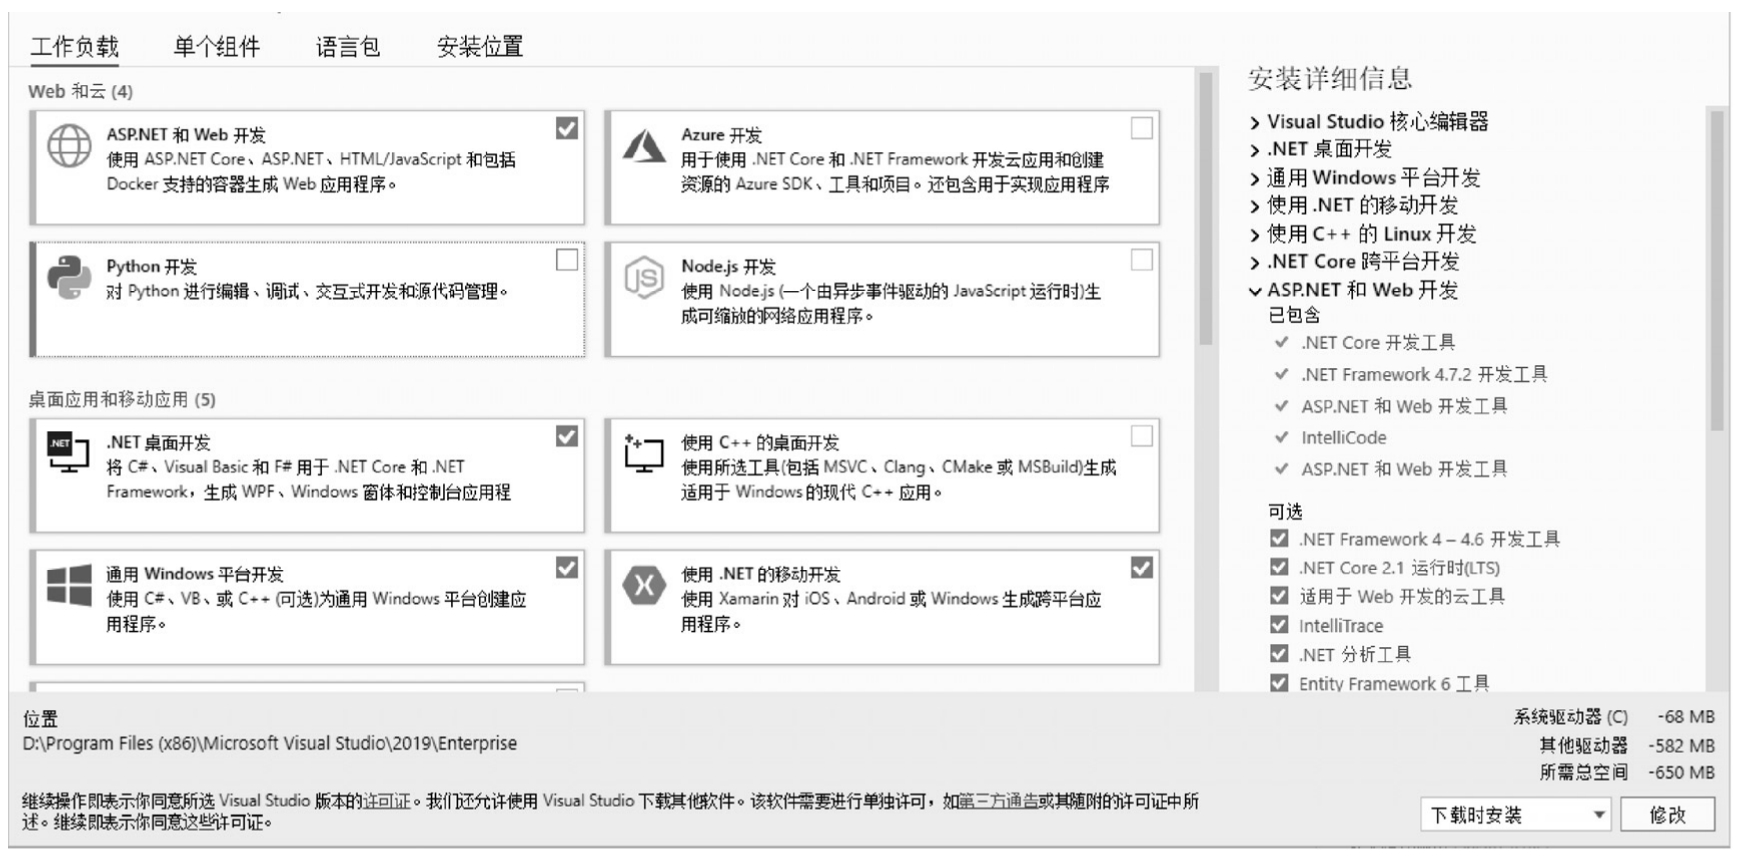Click the Azure development logo icon
Screen dimensions: 1741x858
644,146
